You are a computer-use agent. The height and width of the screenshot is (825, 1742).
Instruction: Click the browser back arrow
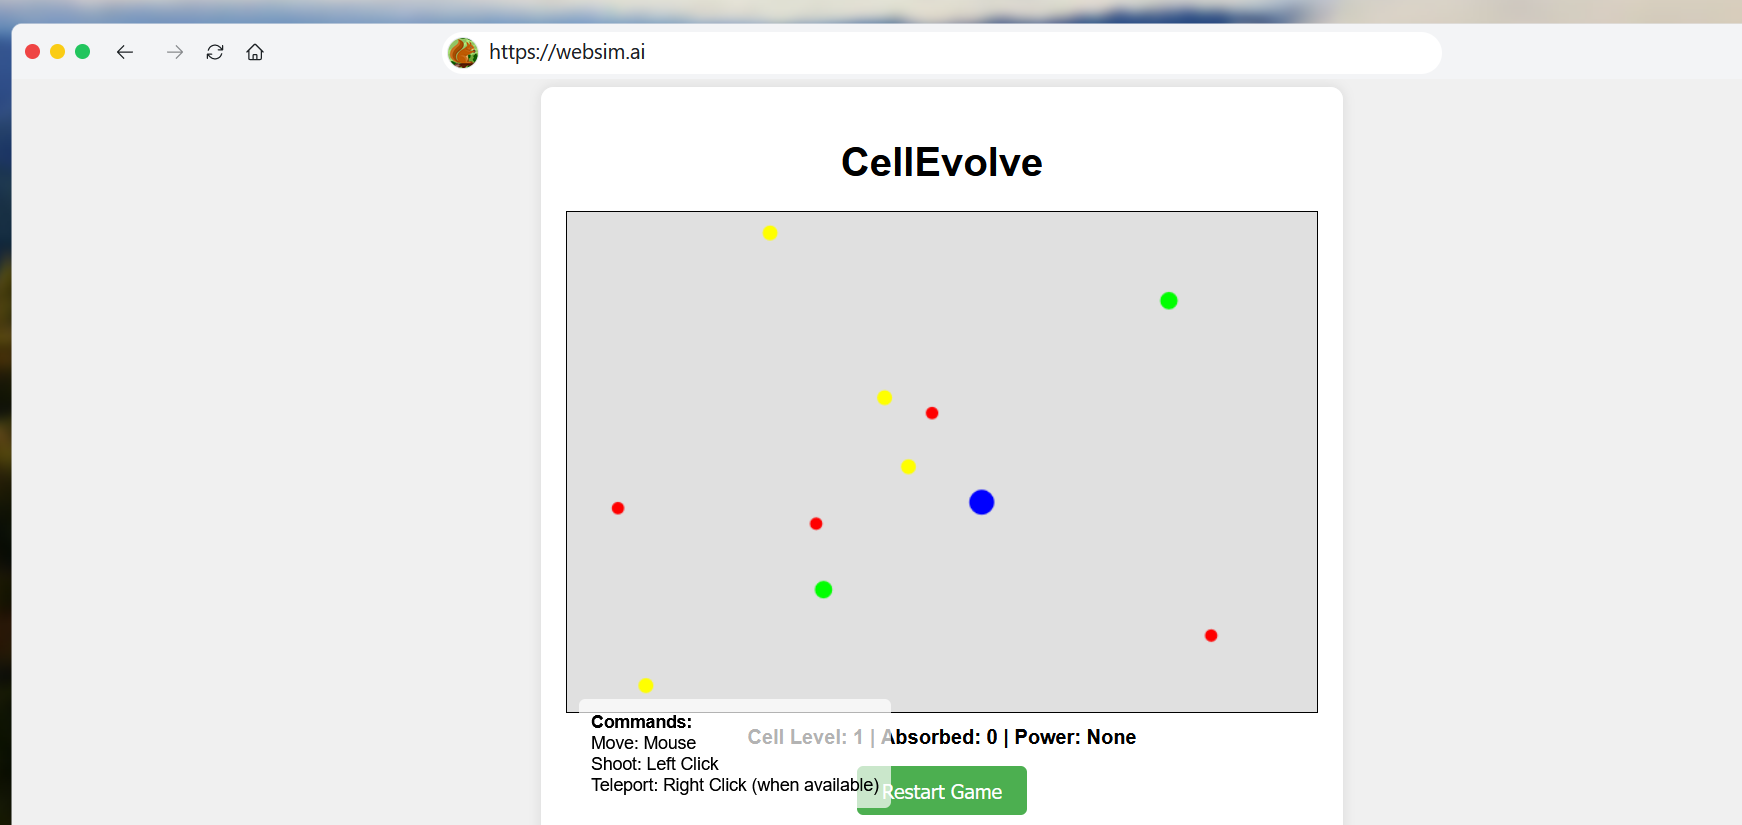click(x=125, y=52)
